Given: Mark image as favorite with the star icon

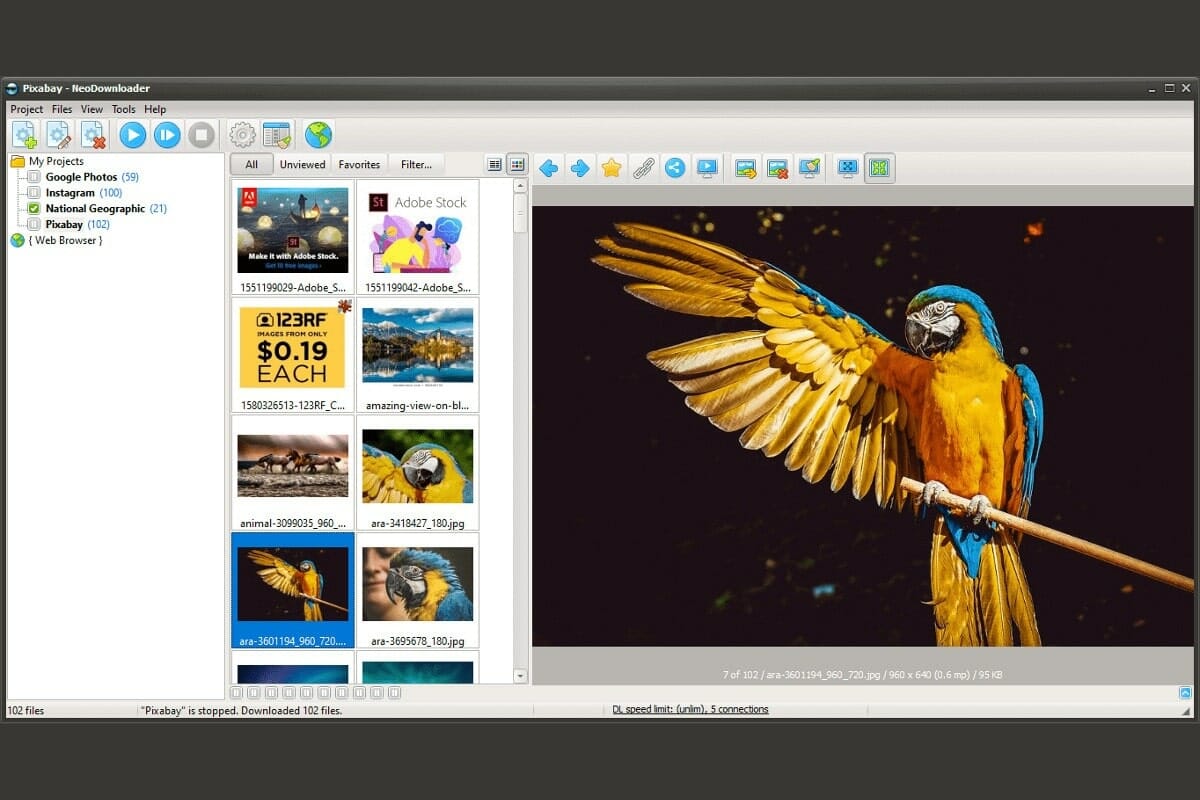Looking at the screenshot, I should click(611, 168).
